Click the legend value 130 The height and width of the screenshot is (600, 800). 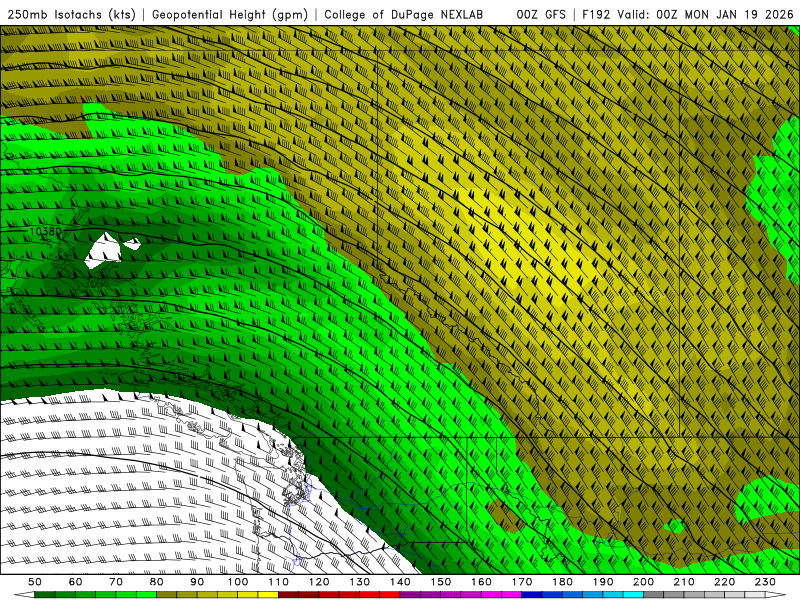point(360,582)
